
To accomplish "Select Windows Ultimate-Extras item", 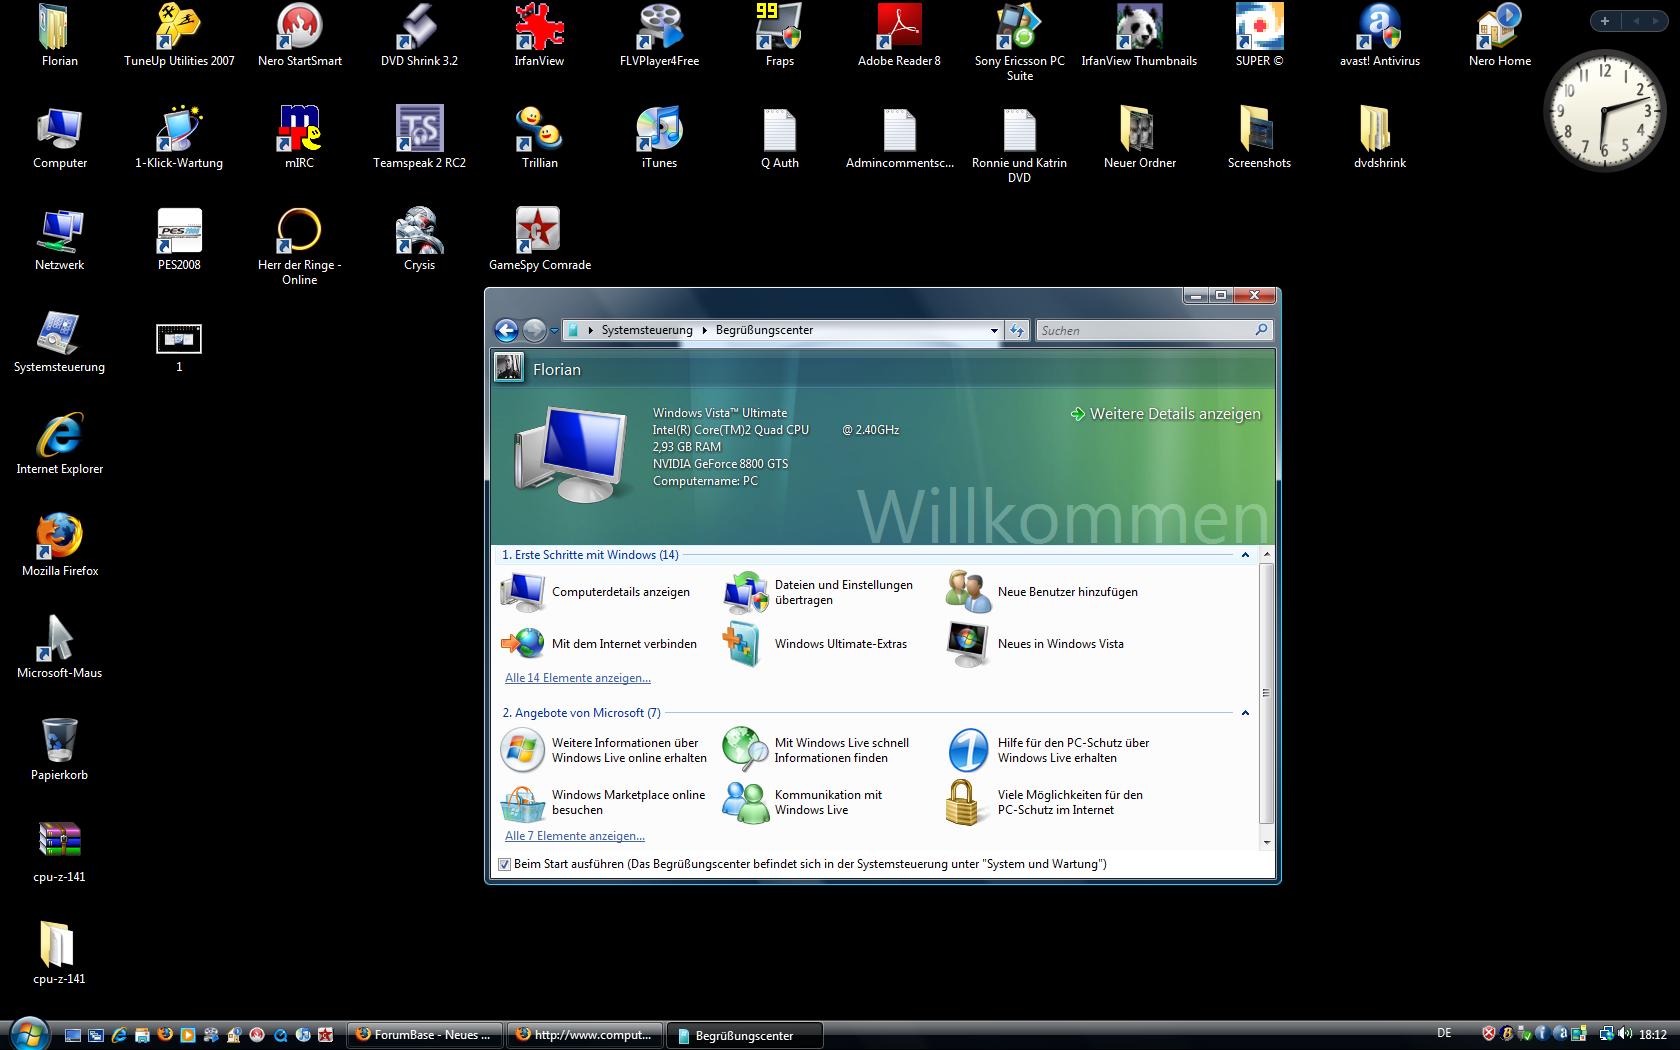I will 816,644.
